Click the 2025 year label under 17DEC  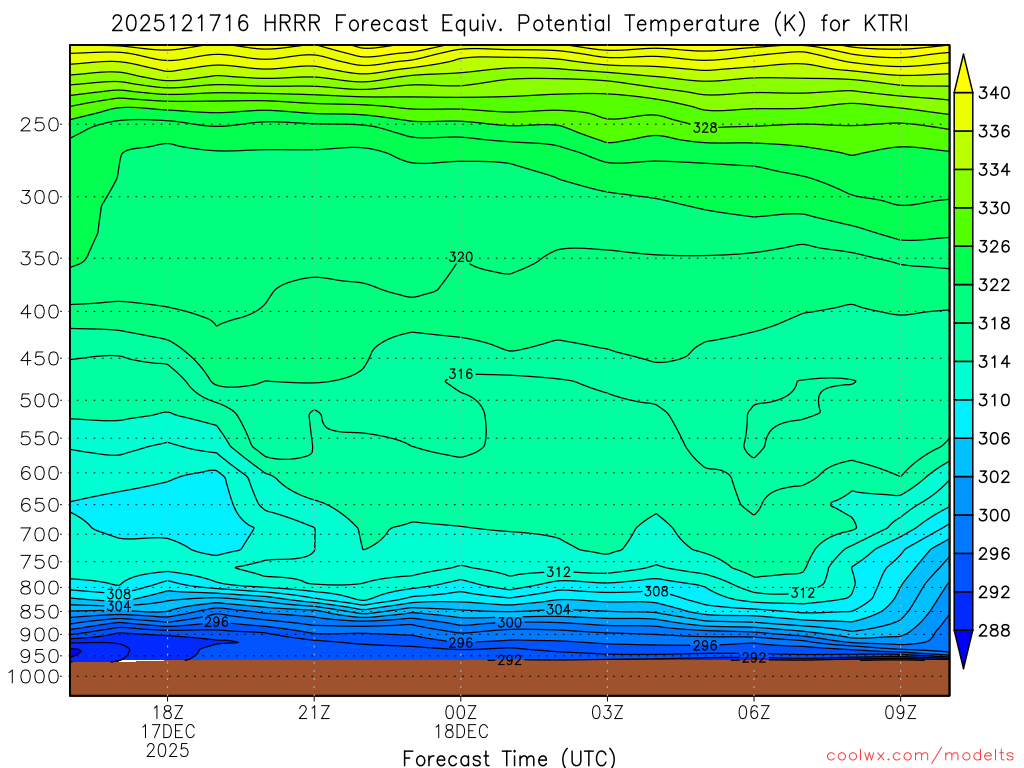pos(168,750)
